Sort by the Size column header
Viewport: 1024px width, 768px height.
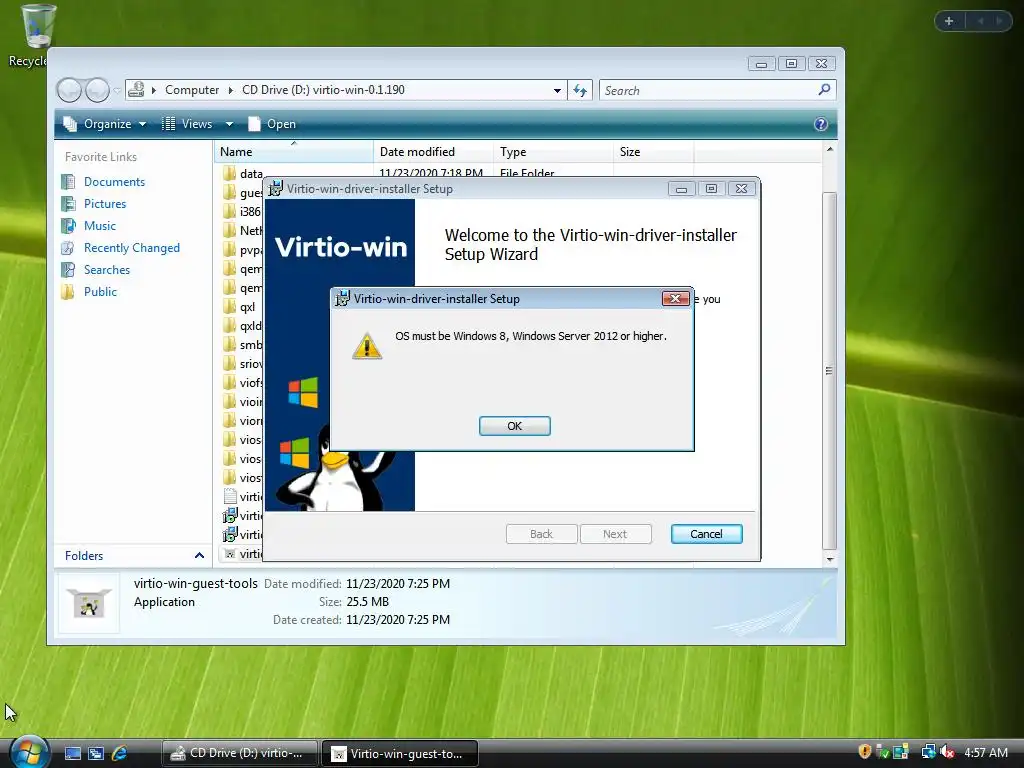click(653, 152)
